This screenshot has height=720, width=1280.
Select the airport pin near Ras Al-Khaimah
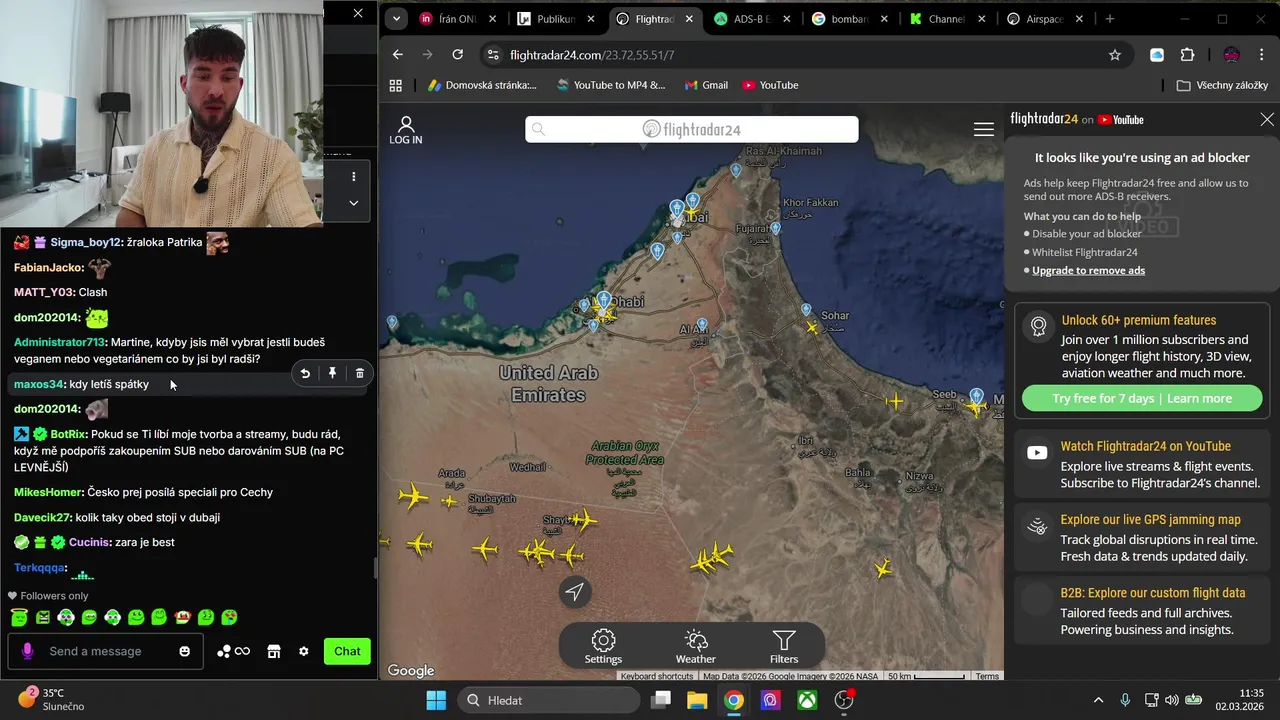pyautogui.click(x=736, y=170)
